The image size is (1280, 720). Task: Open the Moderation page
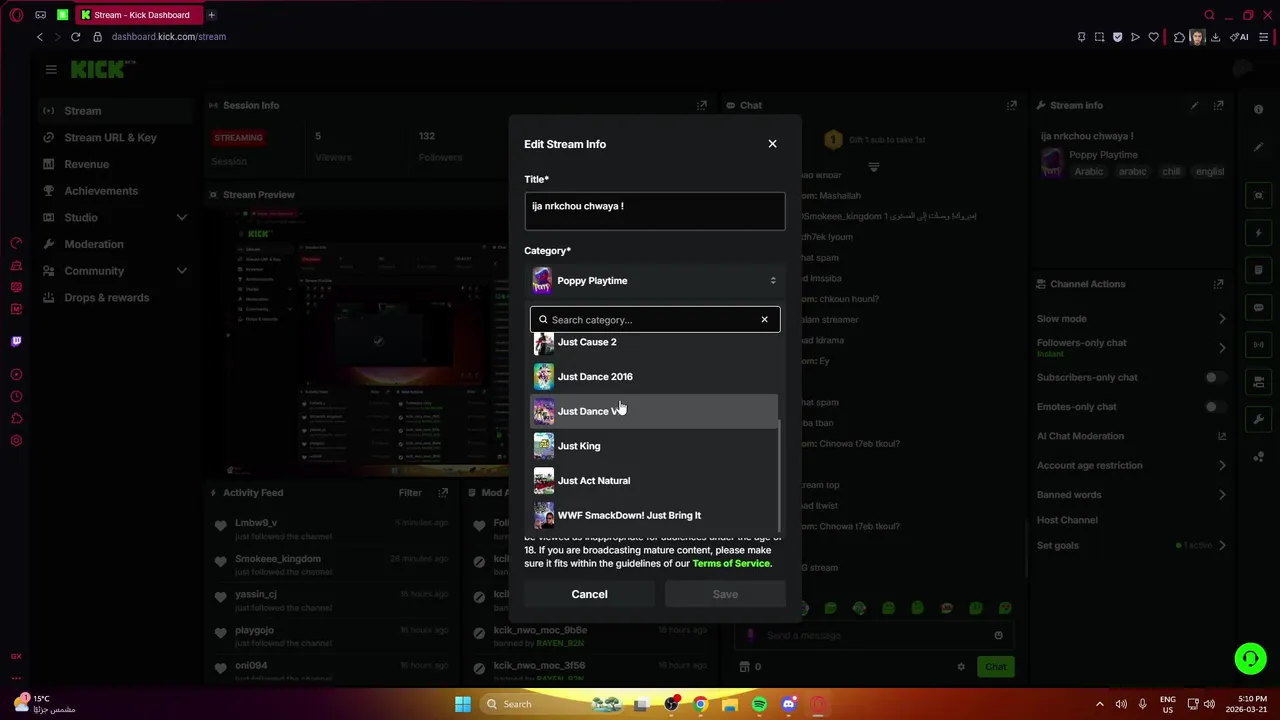coord(115,244)
